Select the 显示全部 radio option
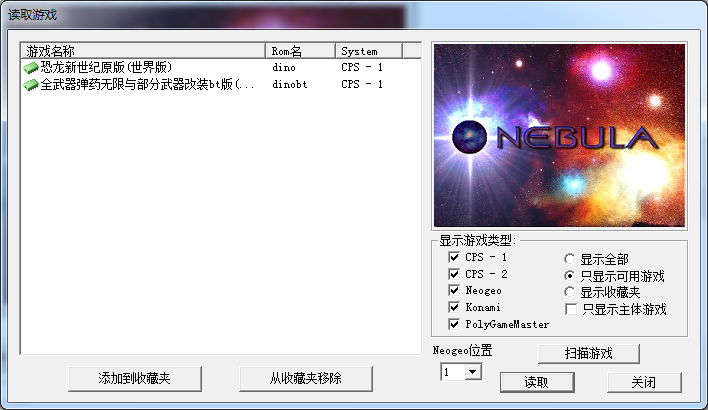 pyautogui.click(x=569, y=259)
